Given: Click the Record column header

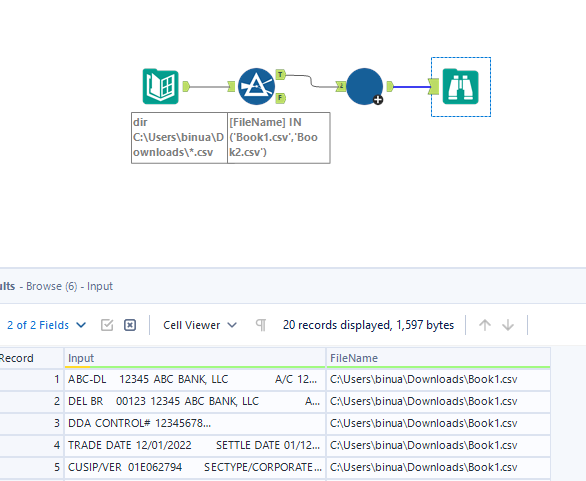Looking at the screenshot, I should pos(31,358).
